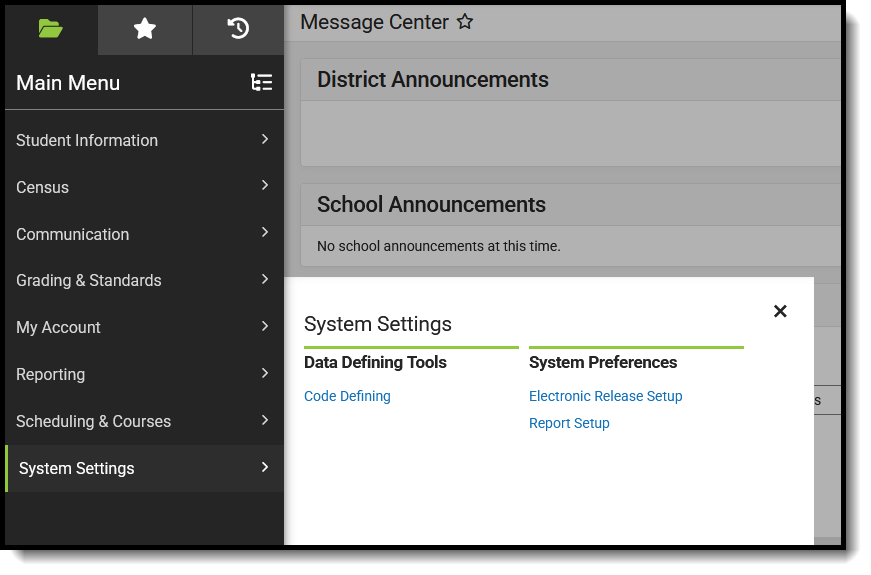The height and width of the screenshot is (575, 871).
Task: Collapse System Settings using its chevron
Action: [265, 467]
